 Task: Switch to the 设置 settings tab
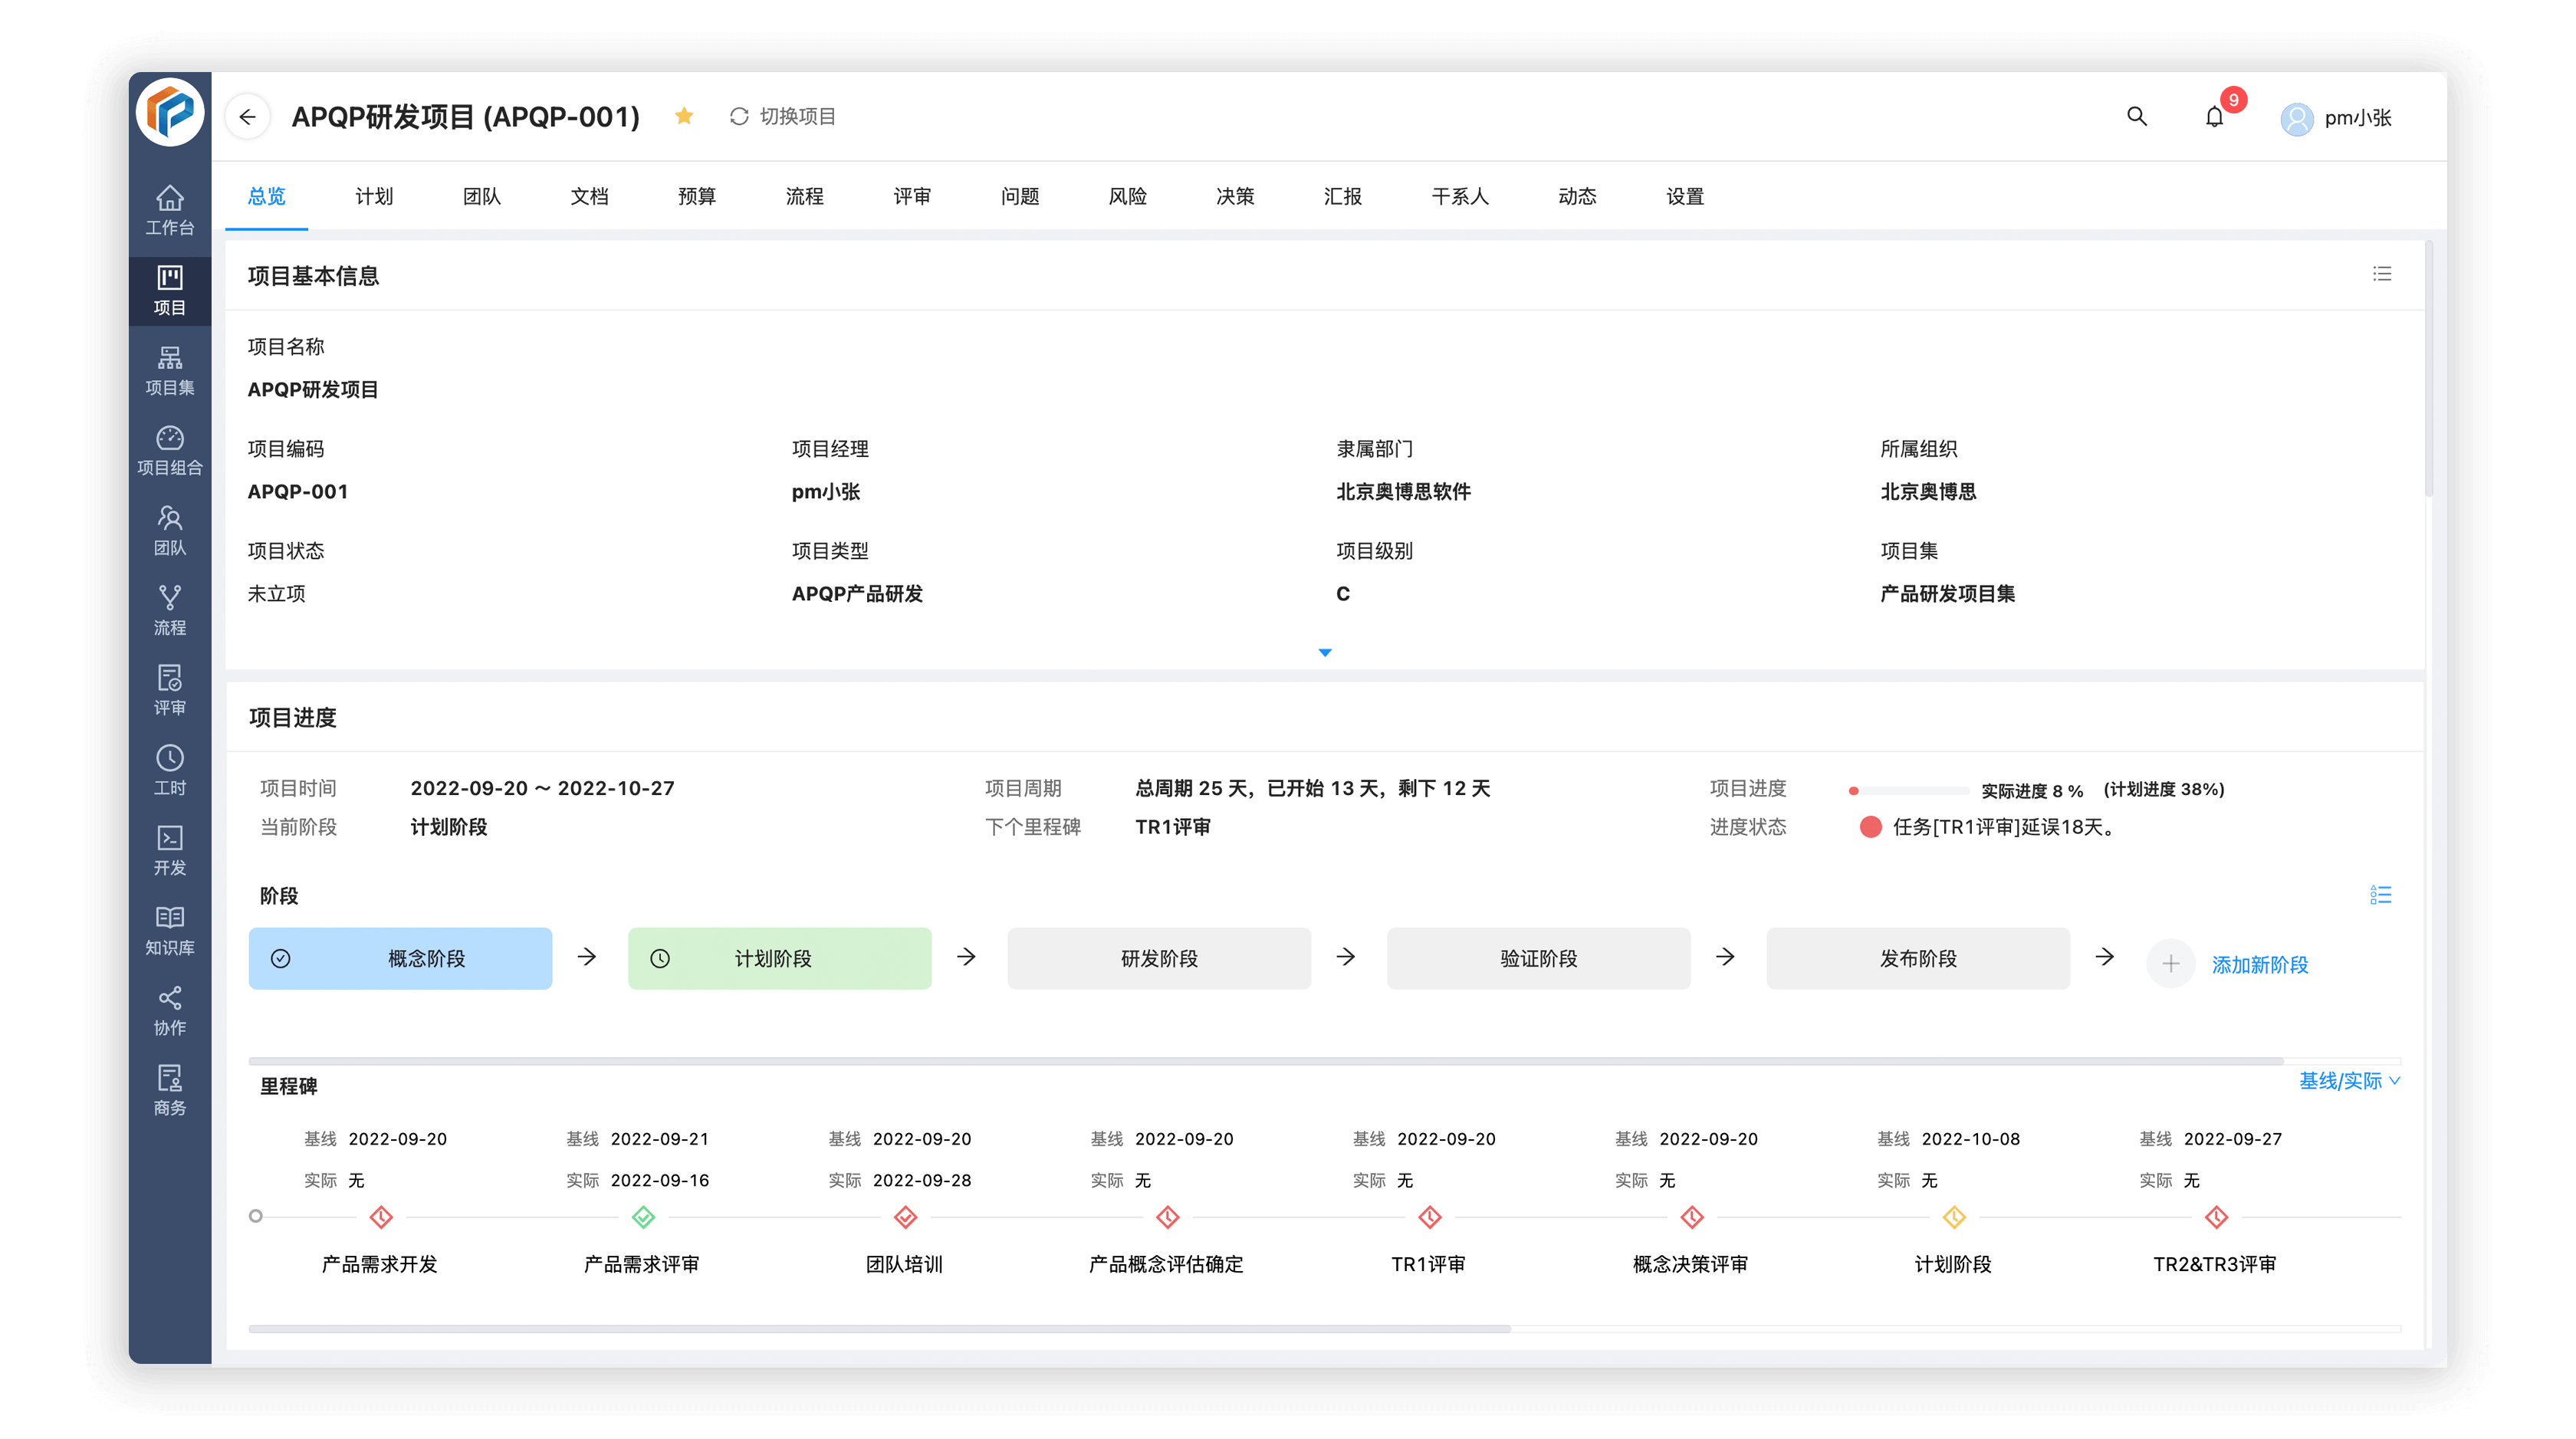[1685, 196]
